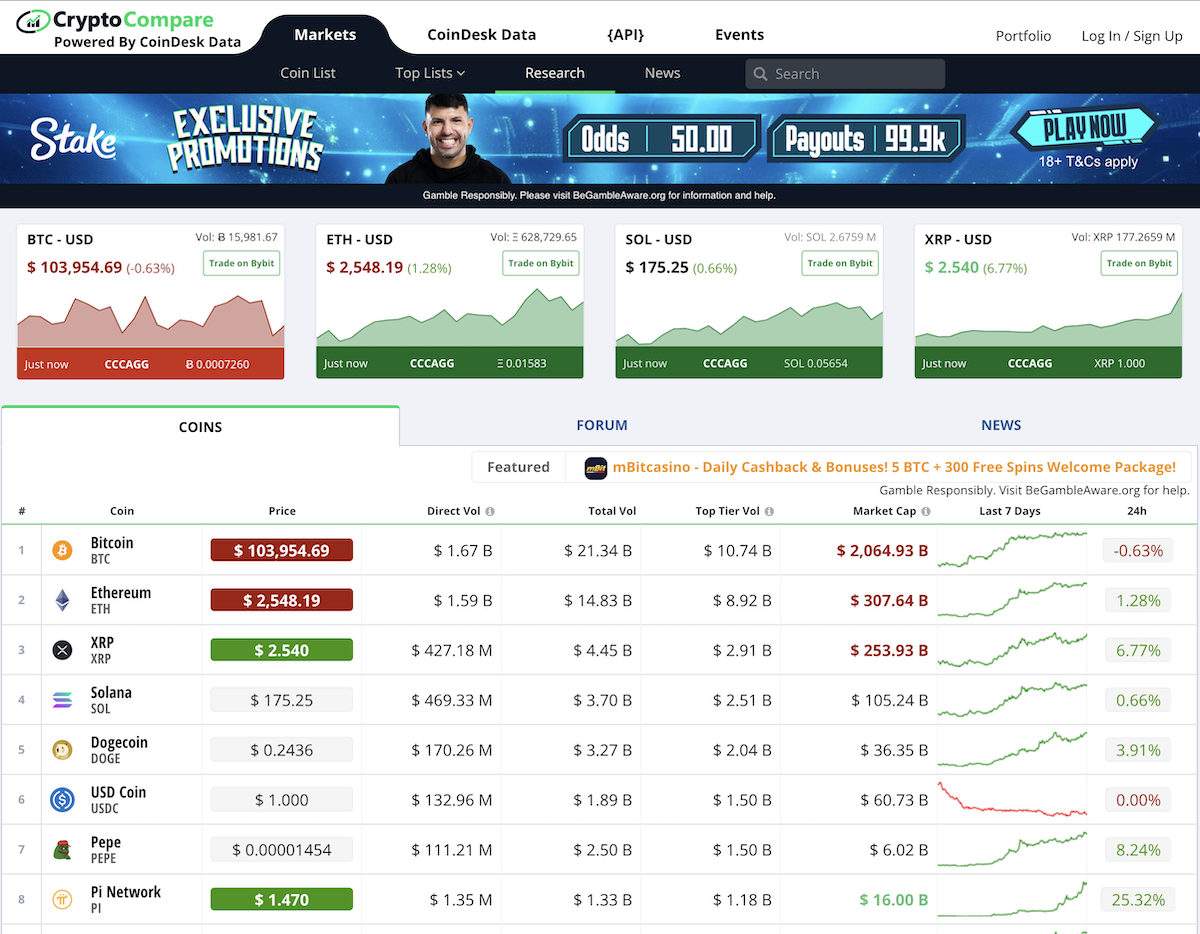Open News in the submenu

662,73
